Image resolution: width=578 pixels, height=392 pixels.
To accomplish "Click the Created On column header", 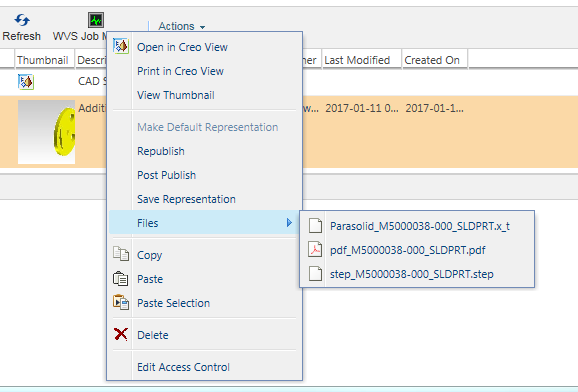I will point(432,60).
